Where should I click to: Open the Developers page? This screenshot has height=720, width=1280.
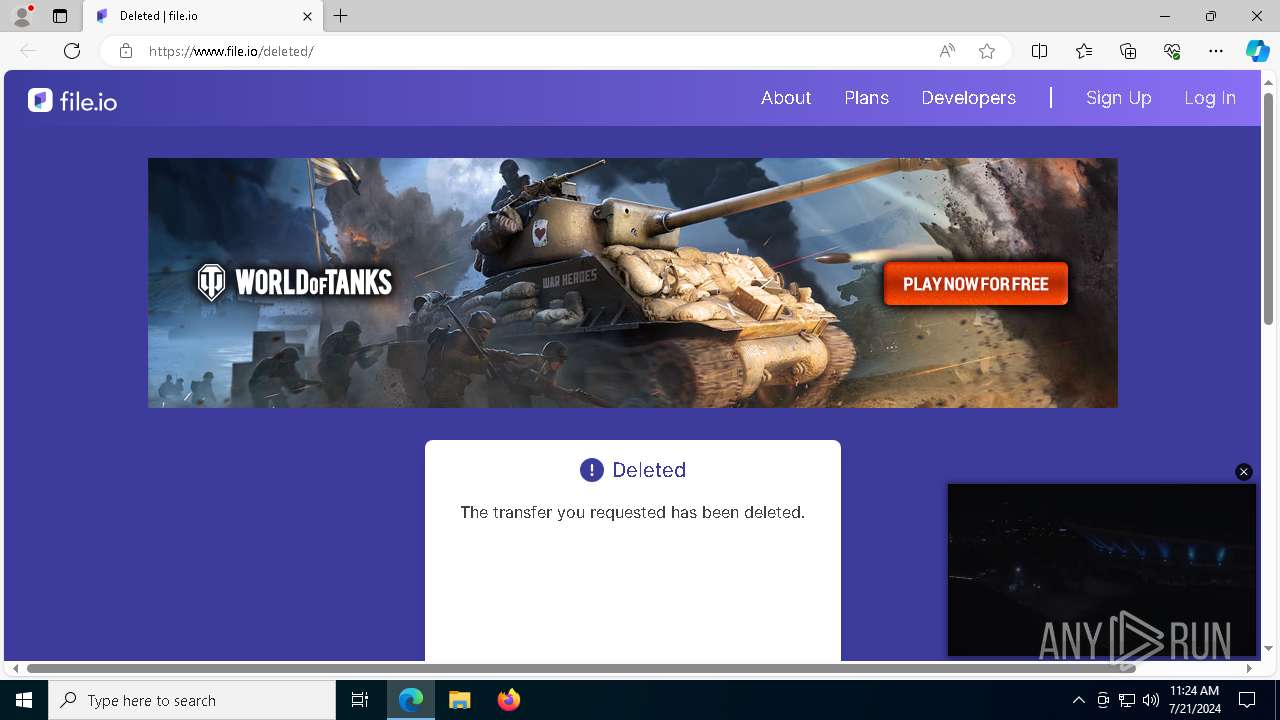pos(969,98)
